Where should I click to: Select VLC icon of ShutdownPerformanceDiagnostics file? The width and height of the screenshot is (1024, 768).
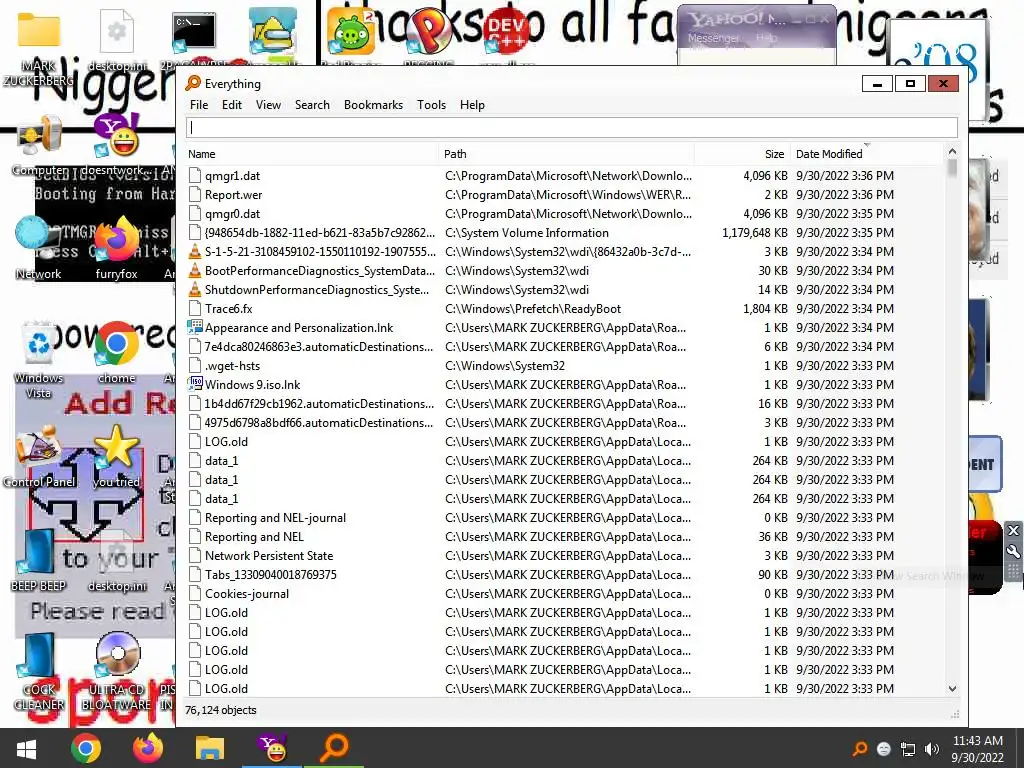click(195, 289)
